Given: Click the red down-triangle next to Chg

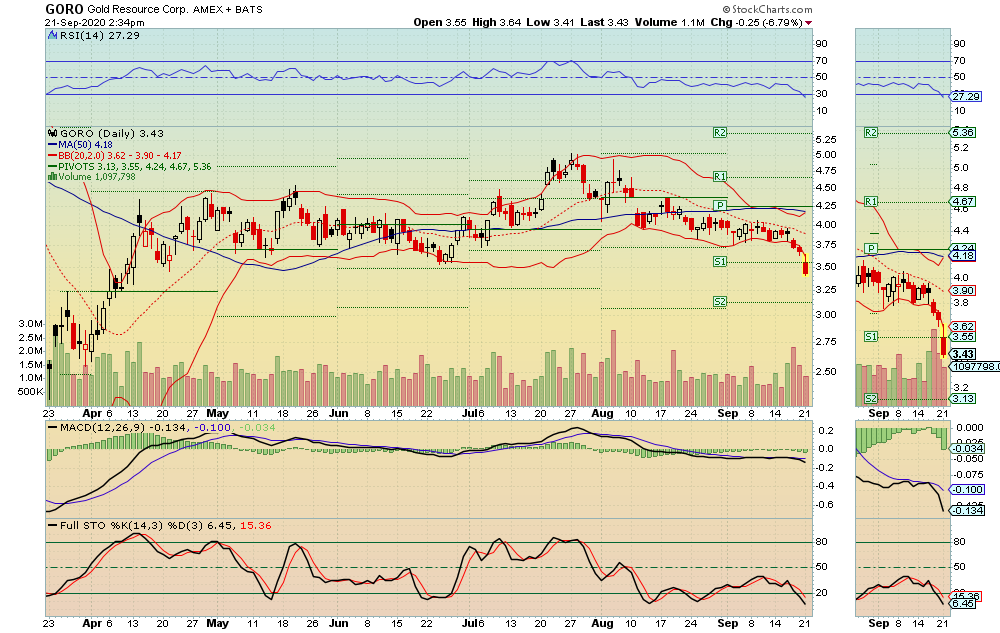Looking at the screenshot, I should [x=809, y=23].
